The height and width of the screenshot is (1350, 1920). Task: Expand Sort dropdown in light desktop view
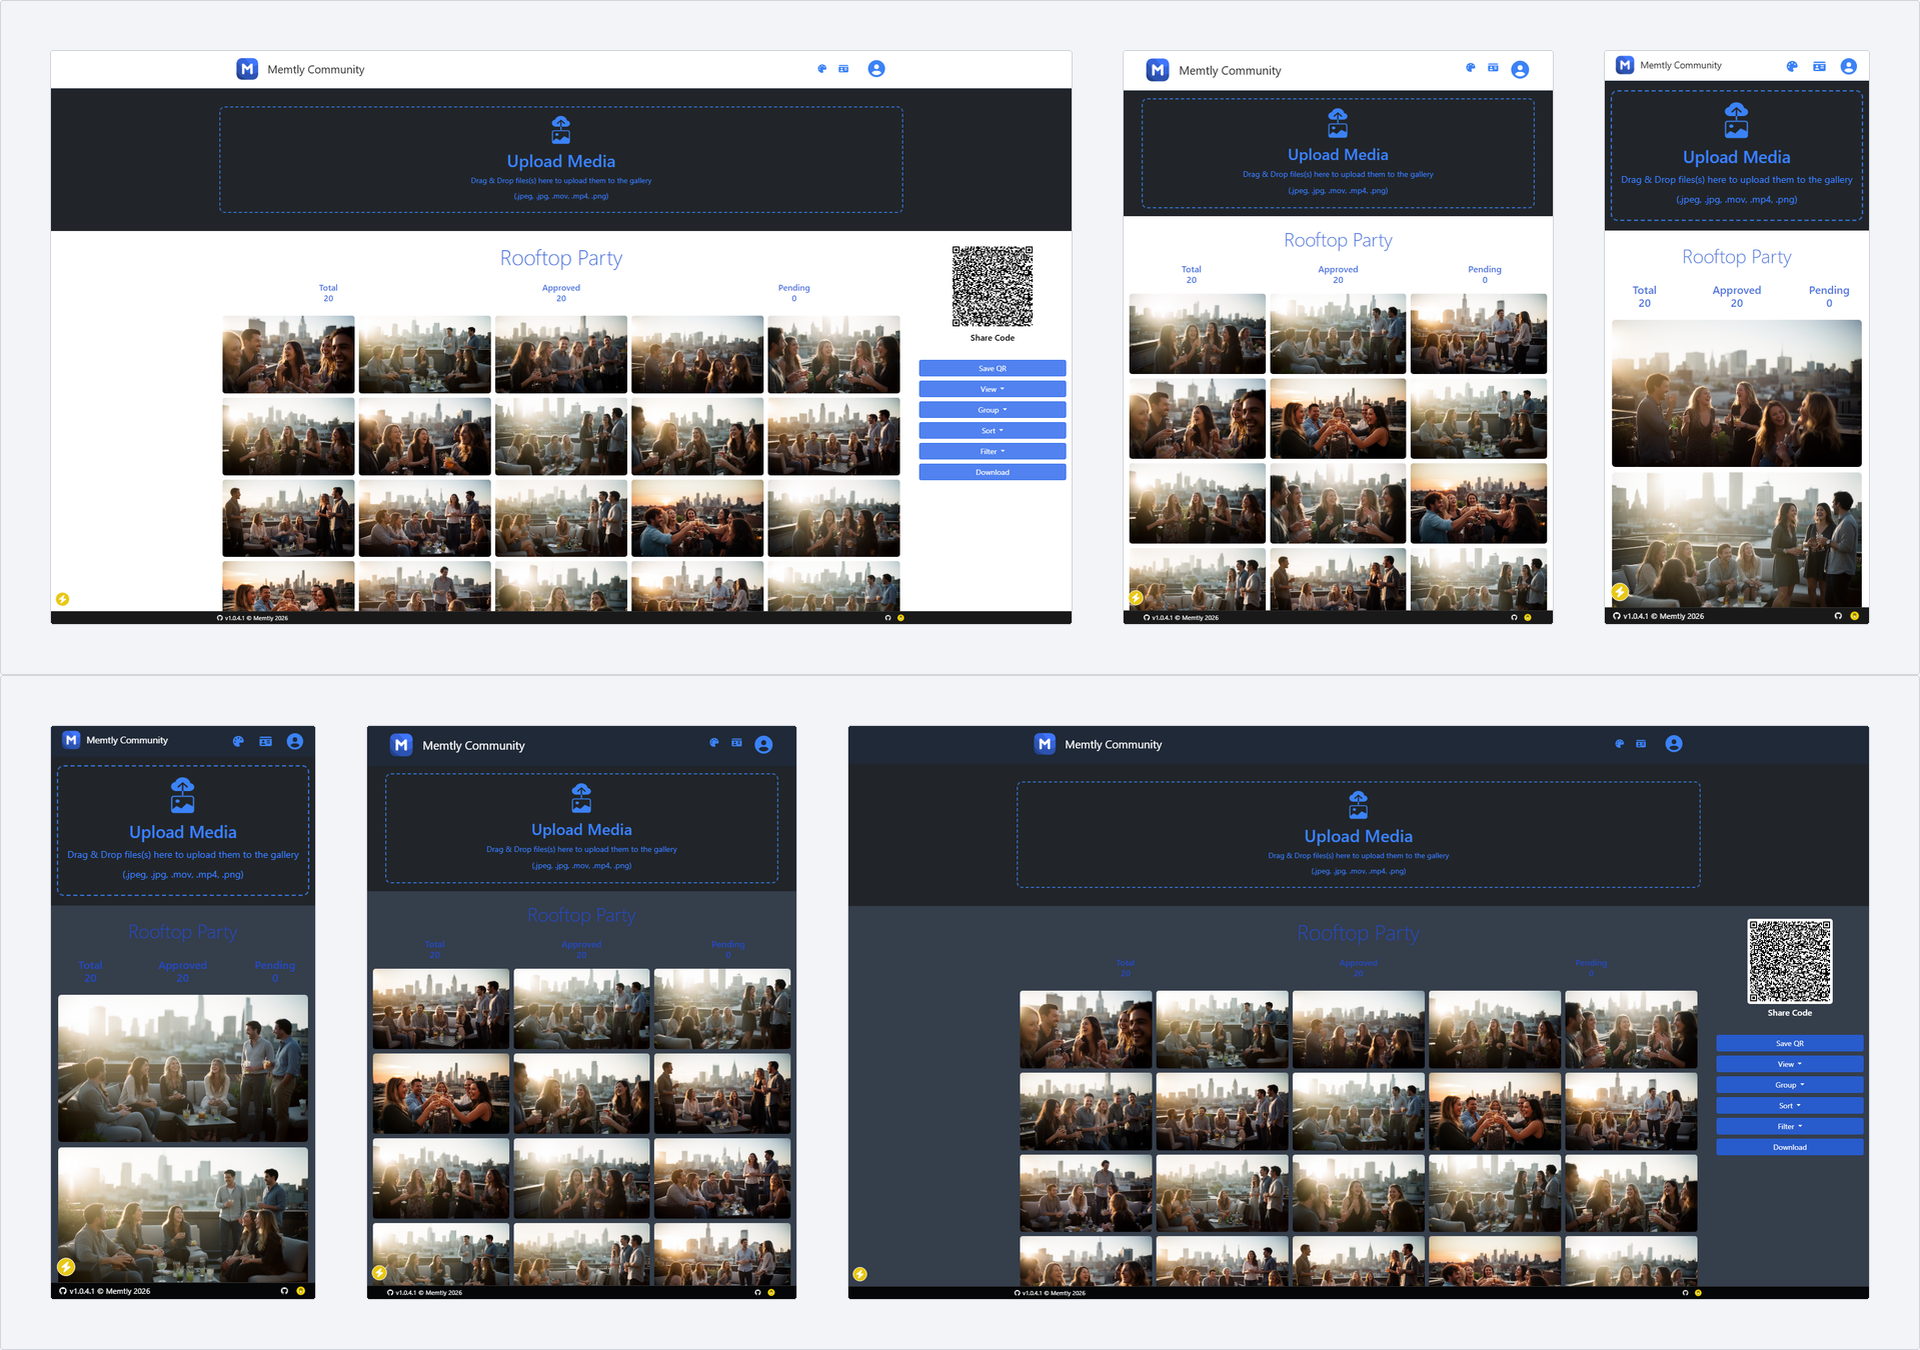(x=992, y=431)
